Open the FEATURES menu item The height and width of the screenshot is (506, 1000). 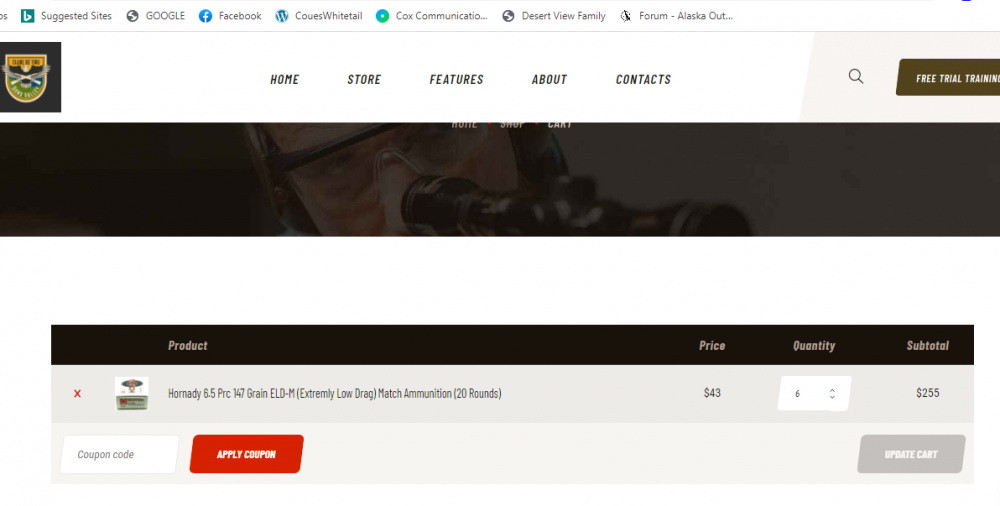(457, 79)
